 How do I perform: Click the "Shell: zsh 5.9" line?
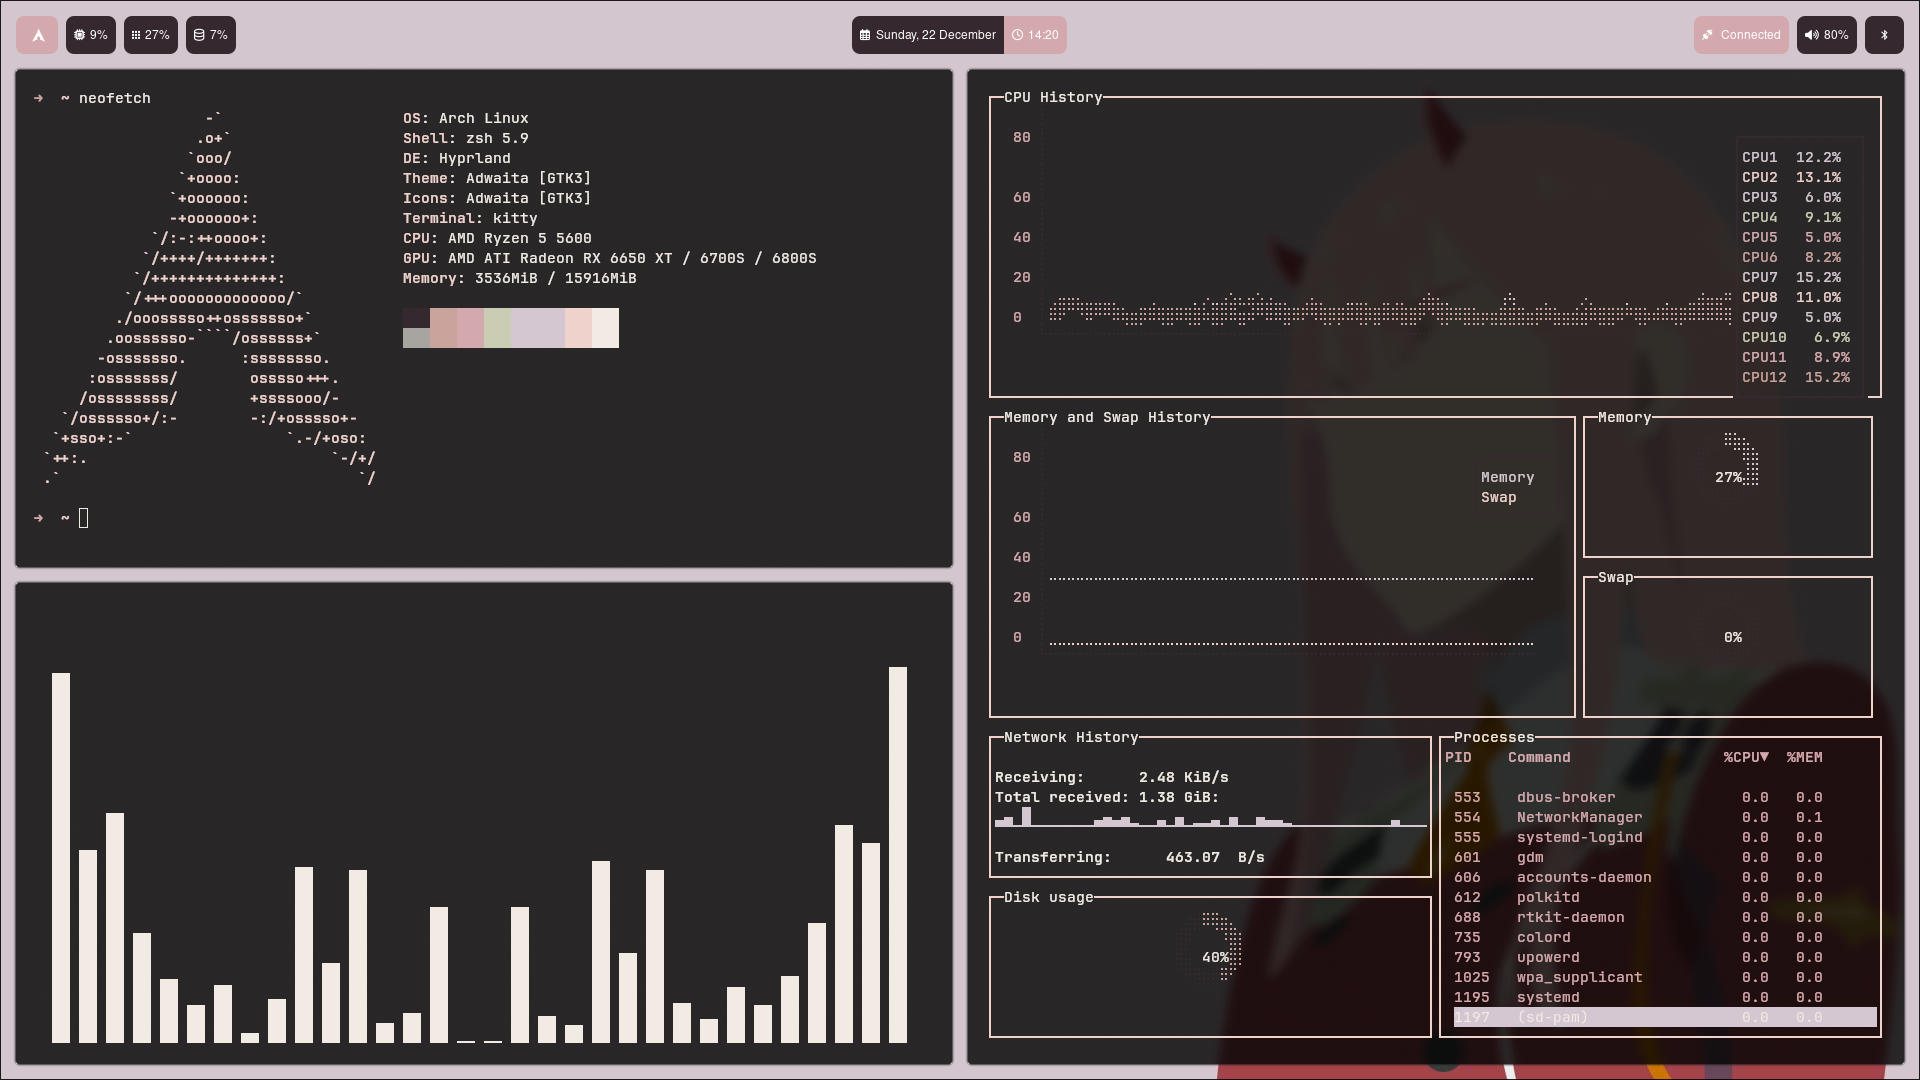point(466,138)
